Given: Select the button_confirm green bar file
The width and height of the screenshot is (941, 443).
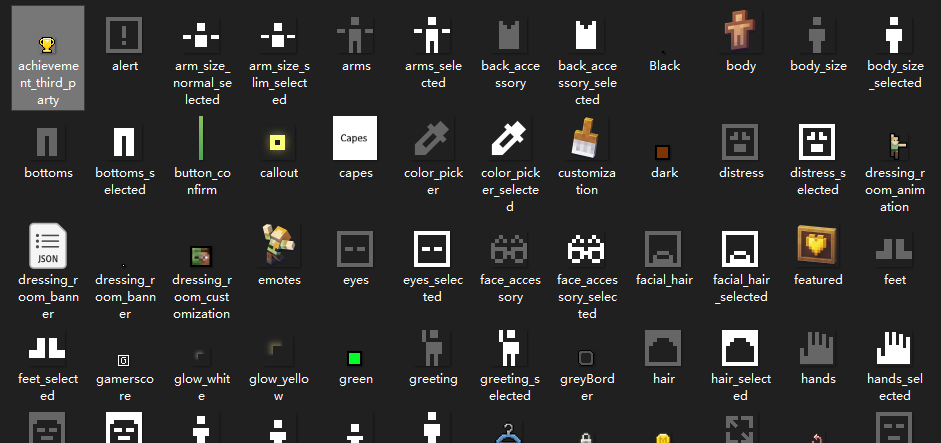Looking at the screenshot, I should pyautogui.click(x=201, y=138).
